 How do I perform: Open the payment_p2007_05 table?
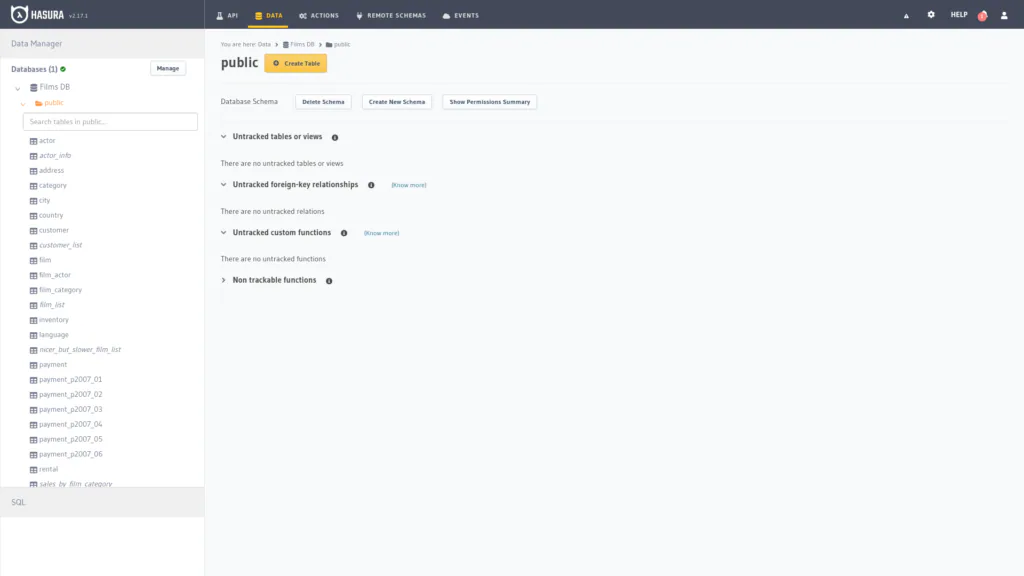coord(71,440)
